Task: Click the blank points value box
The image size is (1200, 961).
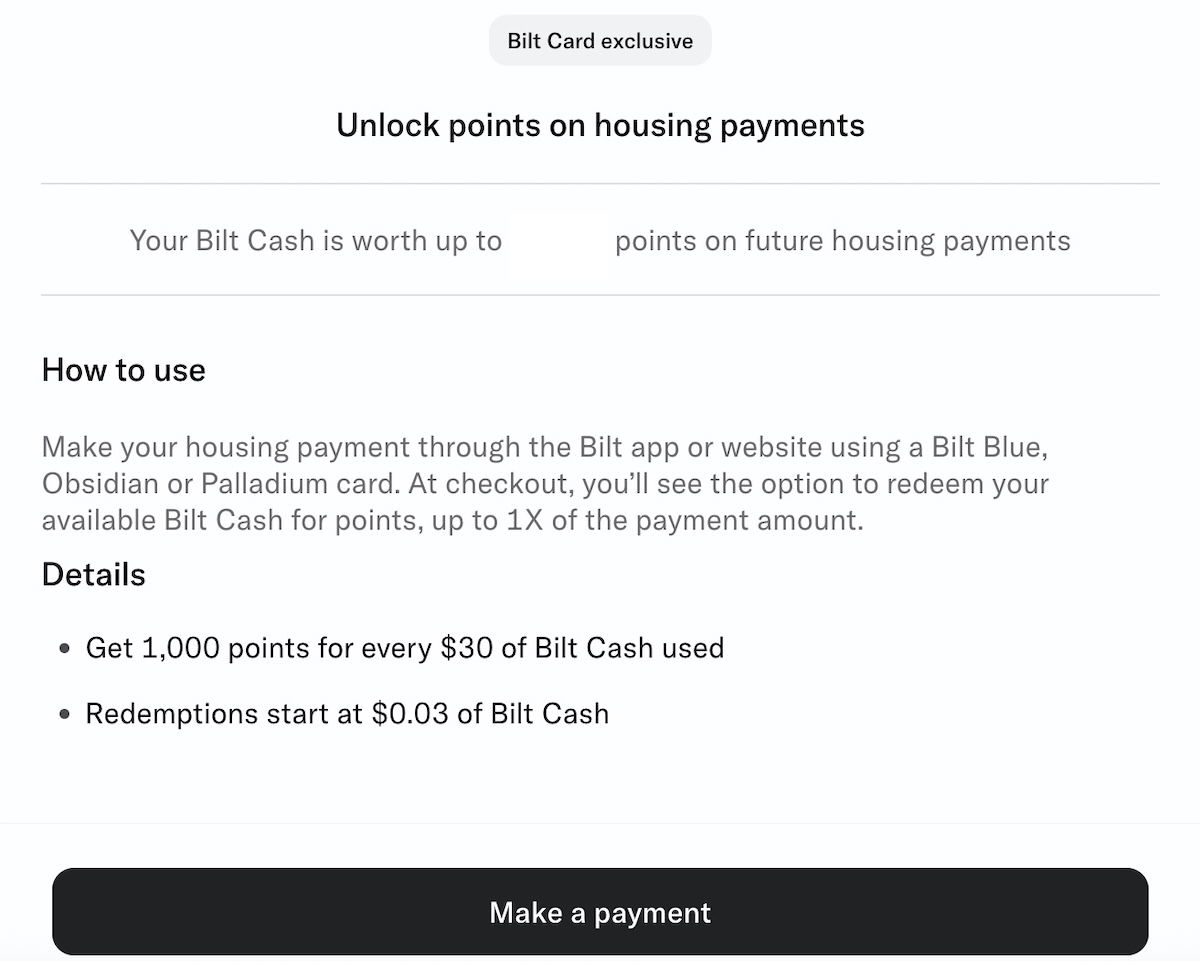Action: click(558, 241)
